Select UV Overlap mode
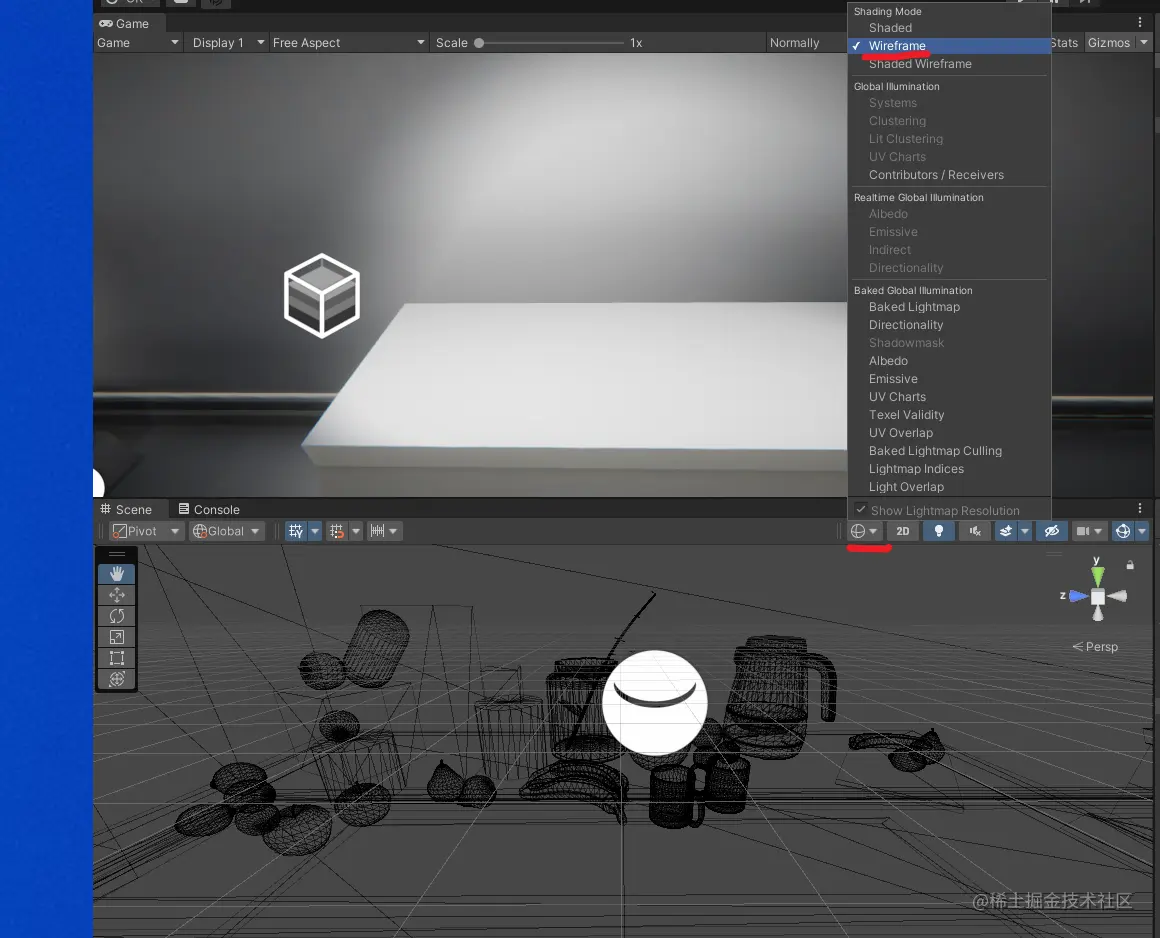This screenshot has height=938, width=1160. (x=948, y=433)
